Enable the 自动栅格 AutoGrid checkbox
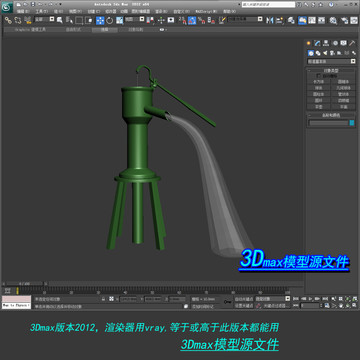 pos(318,76)
